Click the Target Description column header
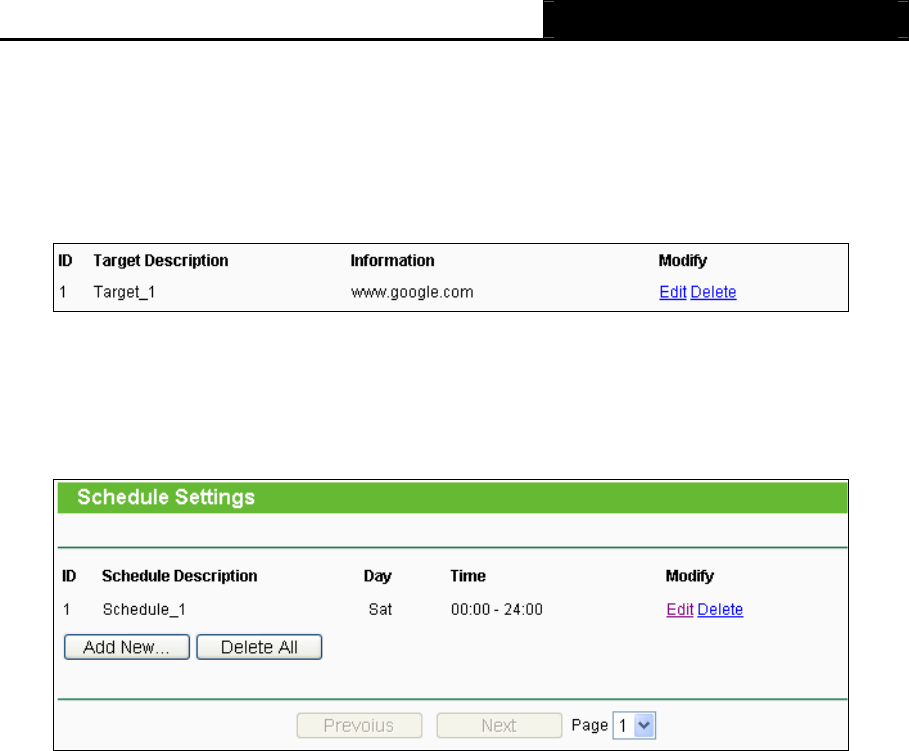This screenshot has height=751, width=909. tap(161, 261)
